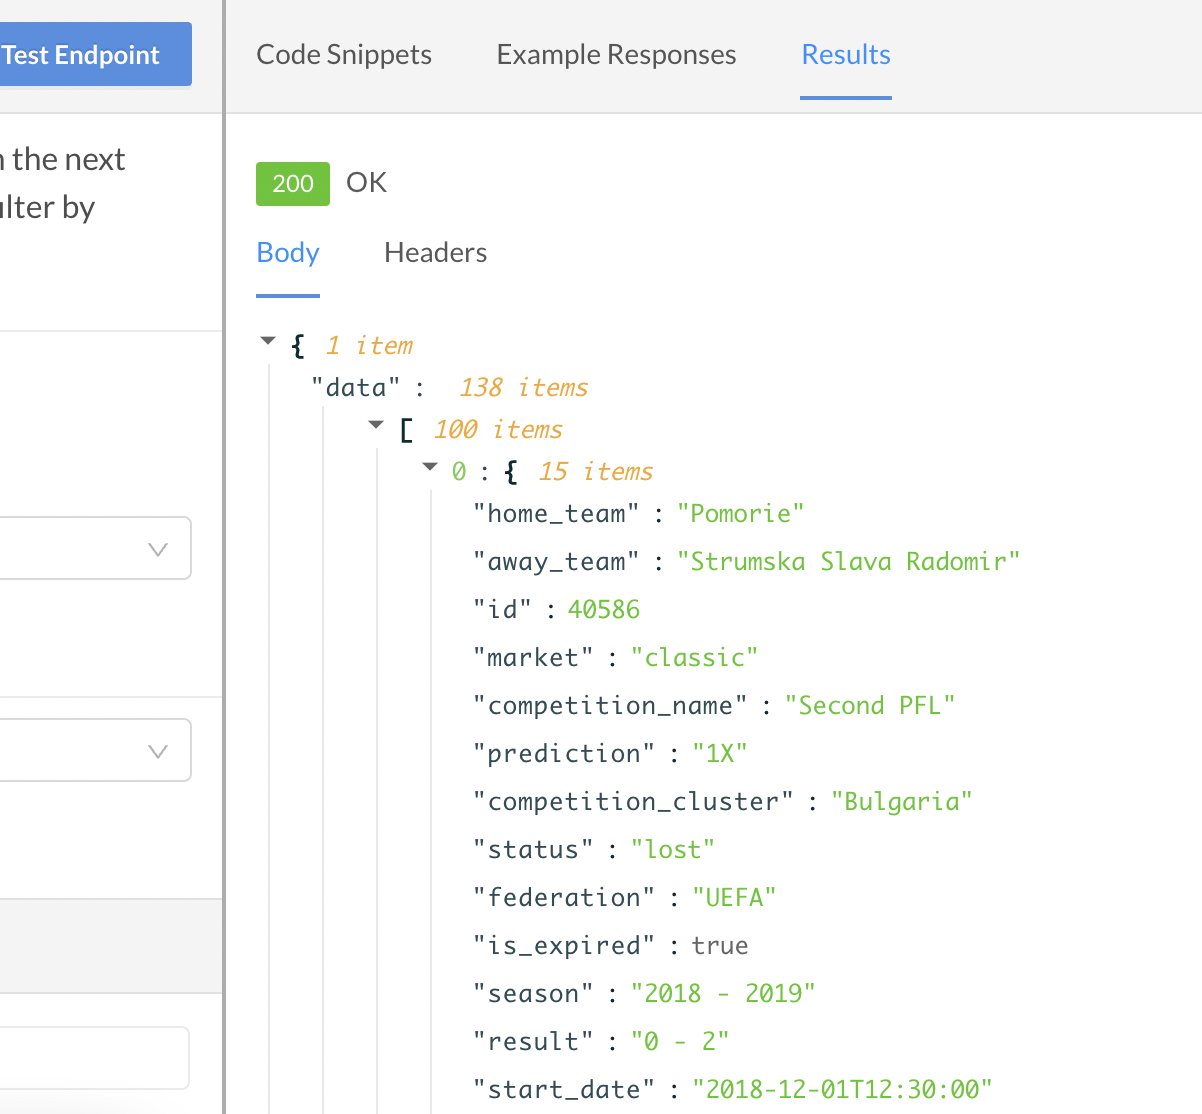Switch to the Headers sub-tab
This screenshot has height=1114, width=1202.
pyautogui.click(x=436, y=253)
